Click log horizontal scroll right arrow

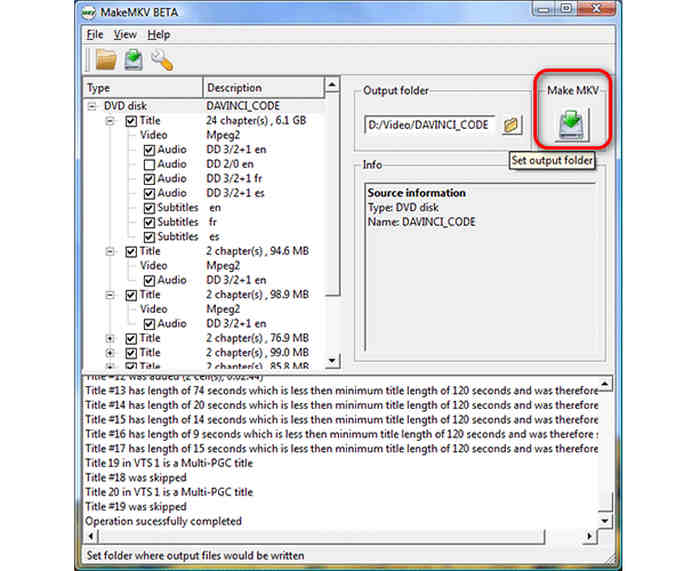(590, 536)
